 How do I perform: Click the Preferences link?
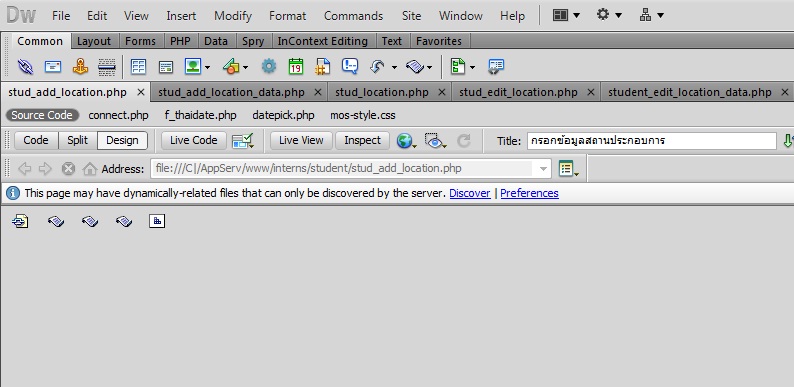(x=529, y=193)
